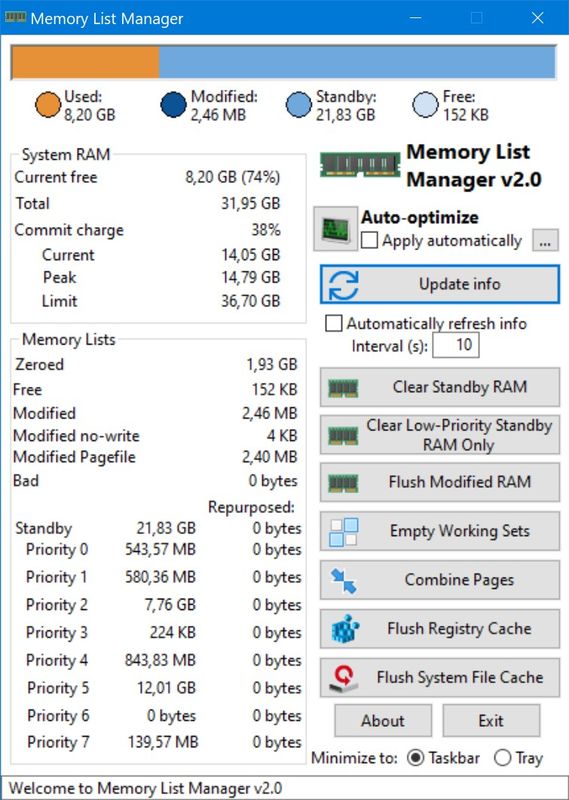Select Taskbar minimize option
Image resolution: width=569 pixels, height=800 pixels.
click(x=415, y=758)
